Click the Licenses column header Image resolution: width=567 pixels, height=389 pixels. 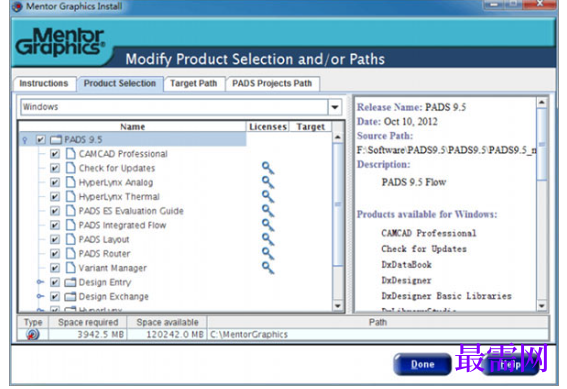pos(268,127)
